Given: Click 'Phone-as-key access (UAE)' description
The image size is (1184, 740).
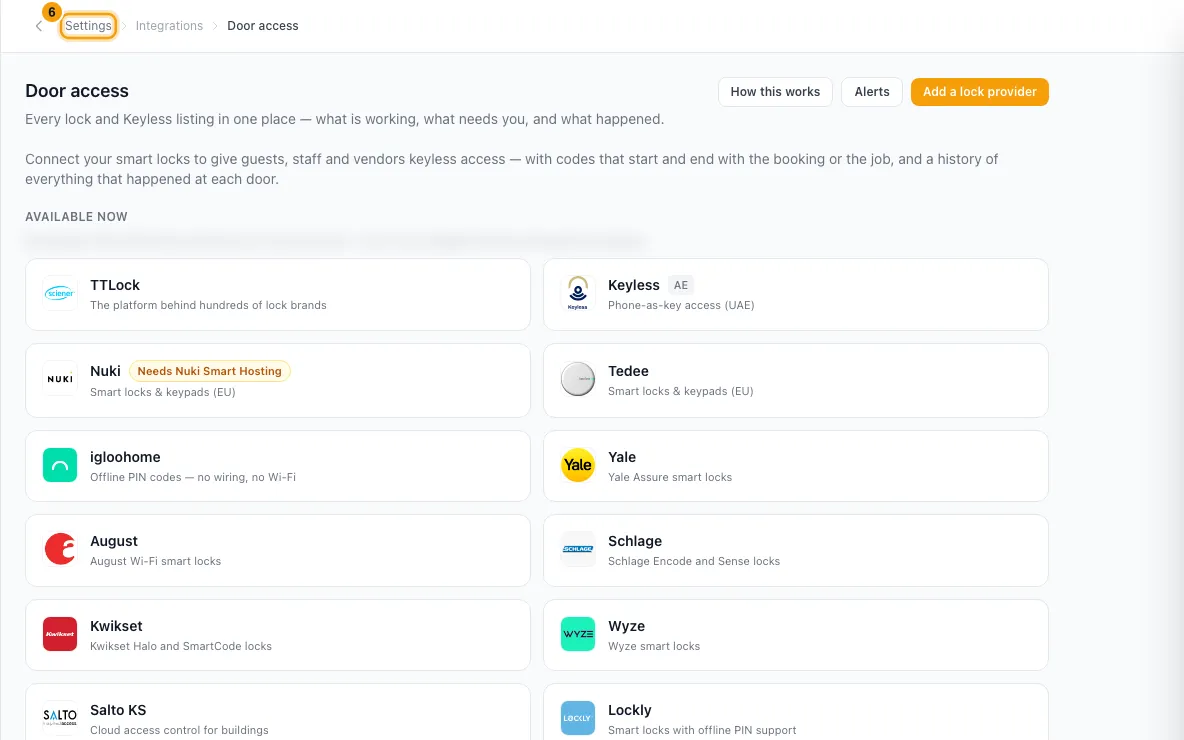Looking at the screenshot, I should tap(681, 305).
